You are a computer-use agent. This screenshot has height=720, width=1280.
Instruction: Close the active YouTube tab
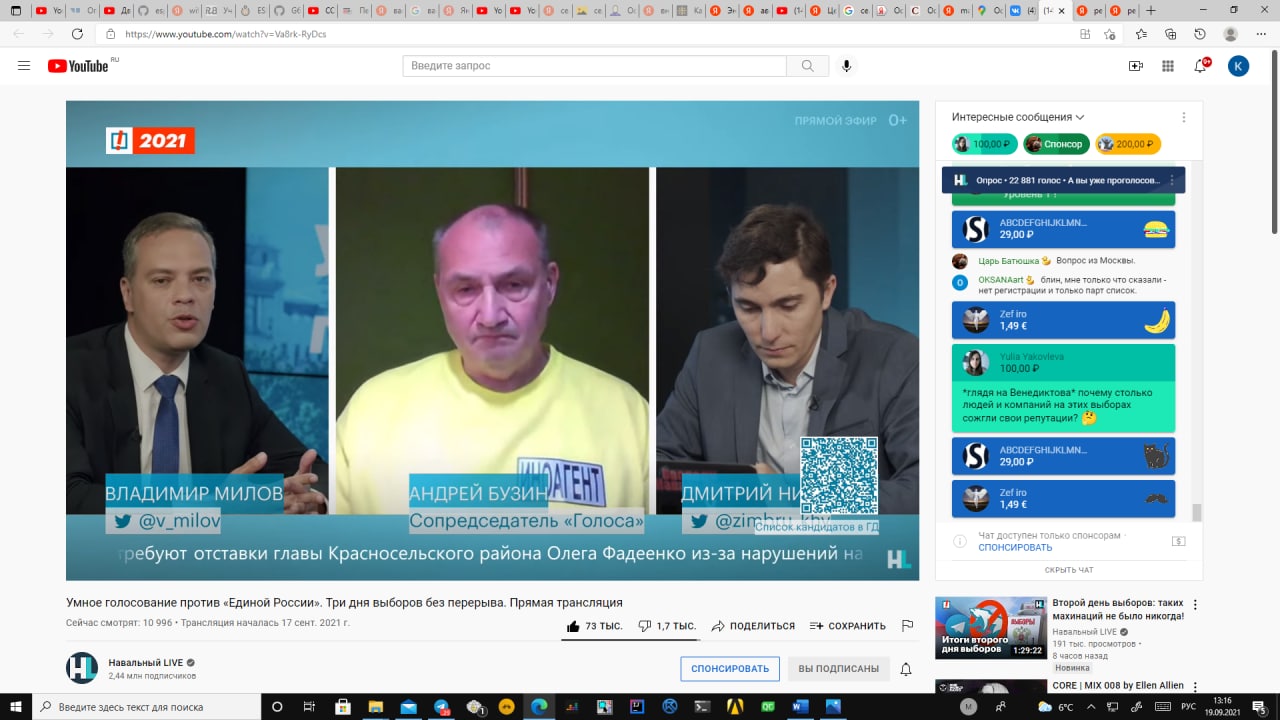pyautogui.click(x=1062, y=11)
